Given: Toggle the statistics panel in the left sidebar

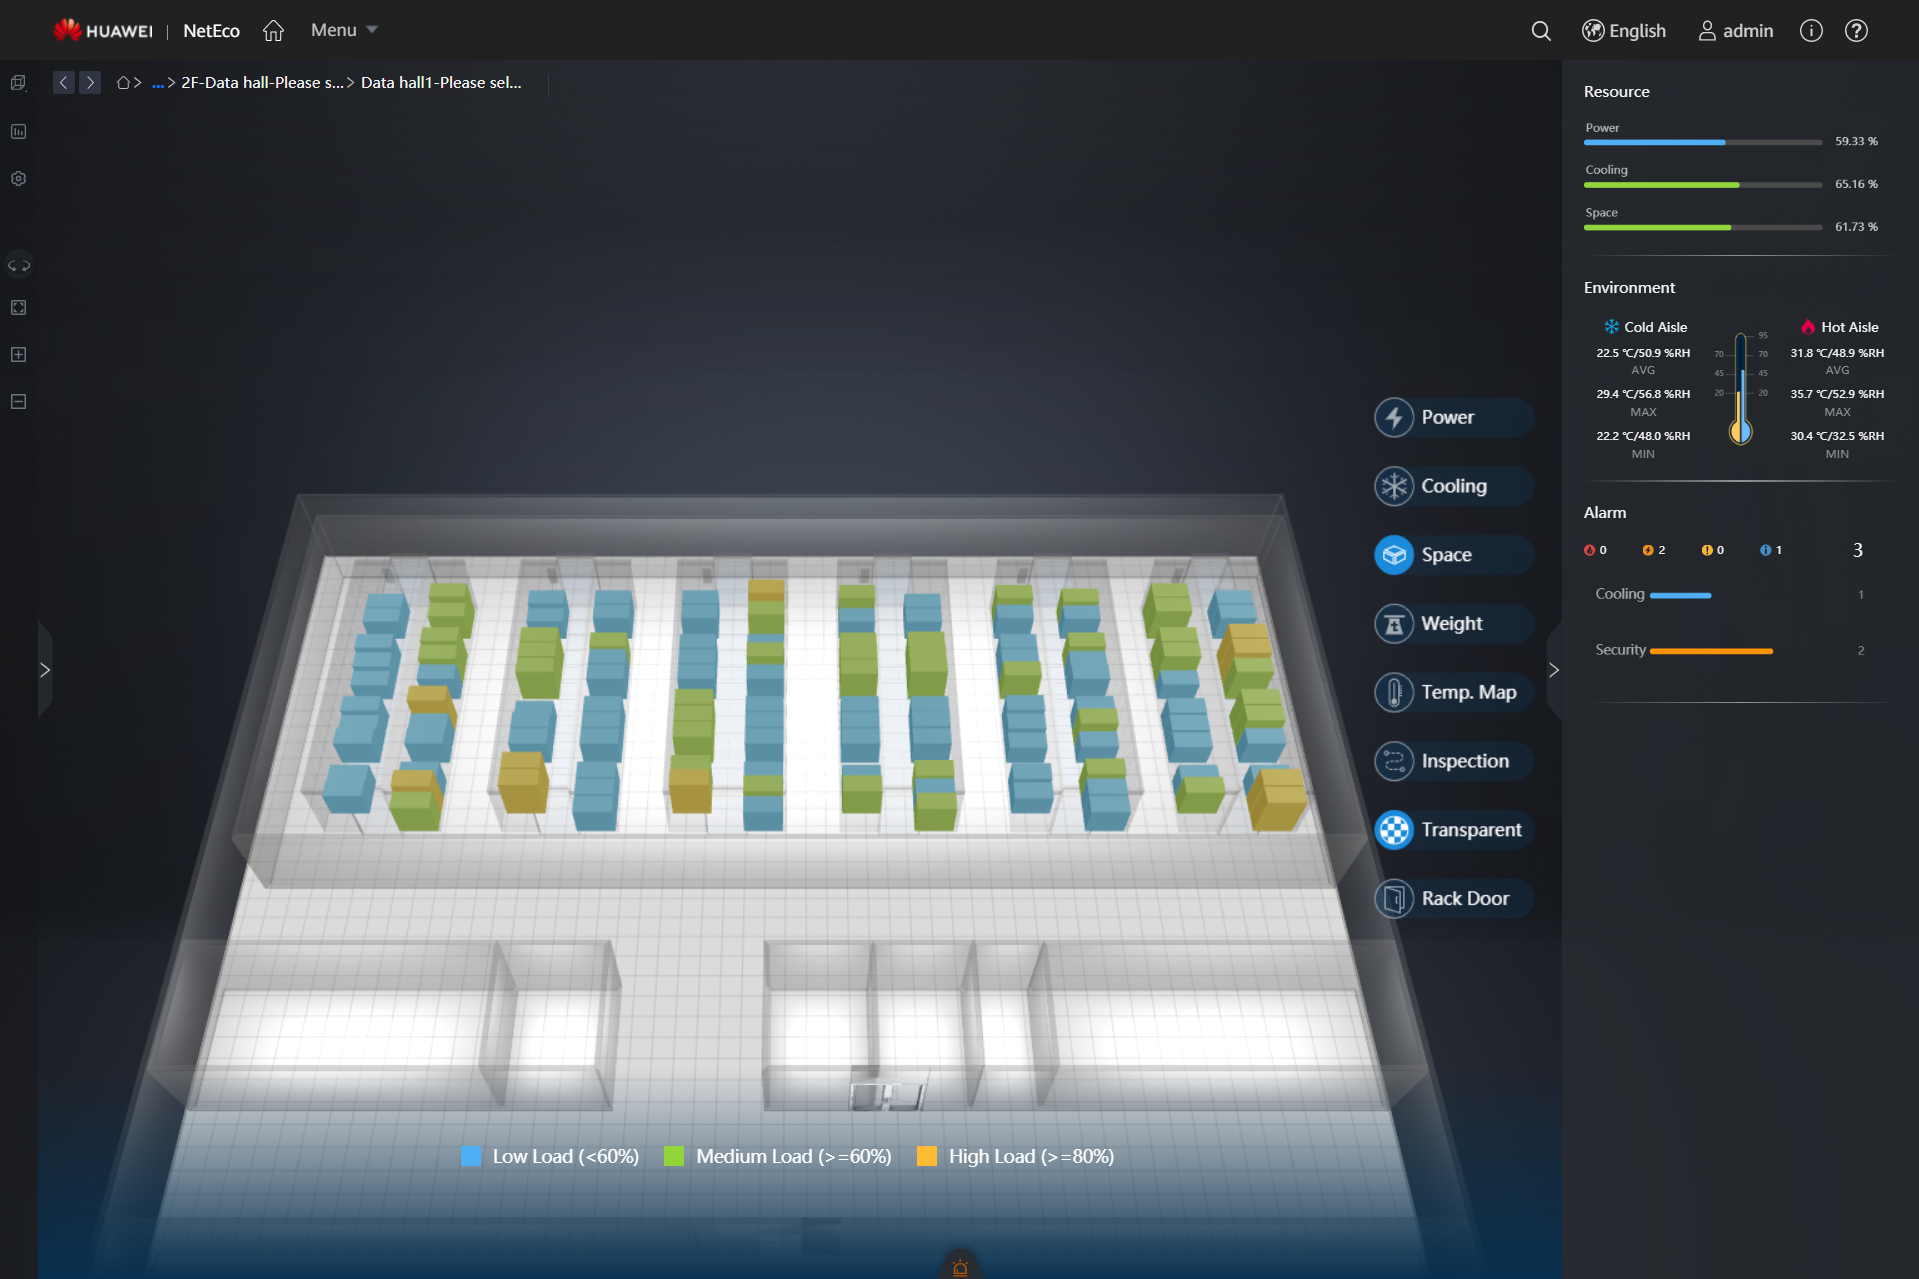Looking at the screenshot, I should [x=18, y=131].
